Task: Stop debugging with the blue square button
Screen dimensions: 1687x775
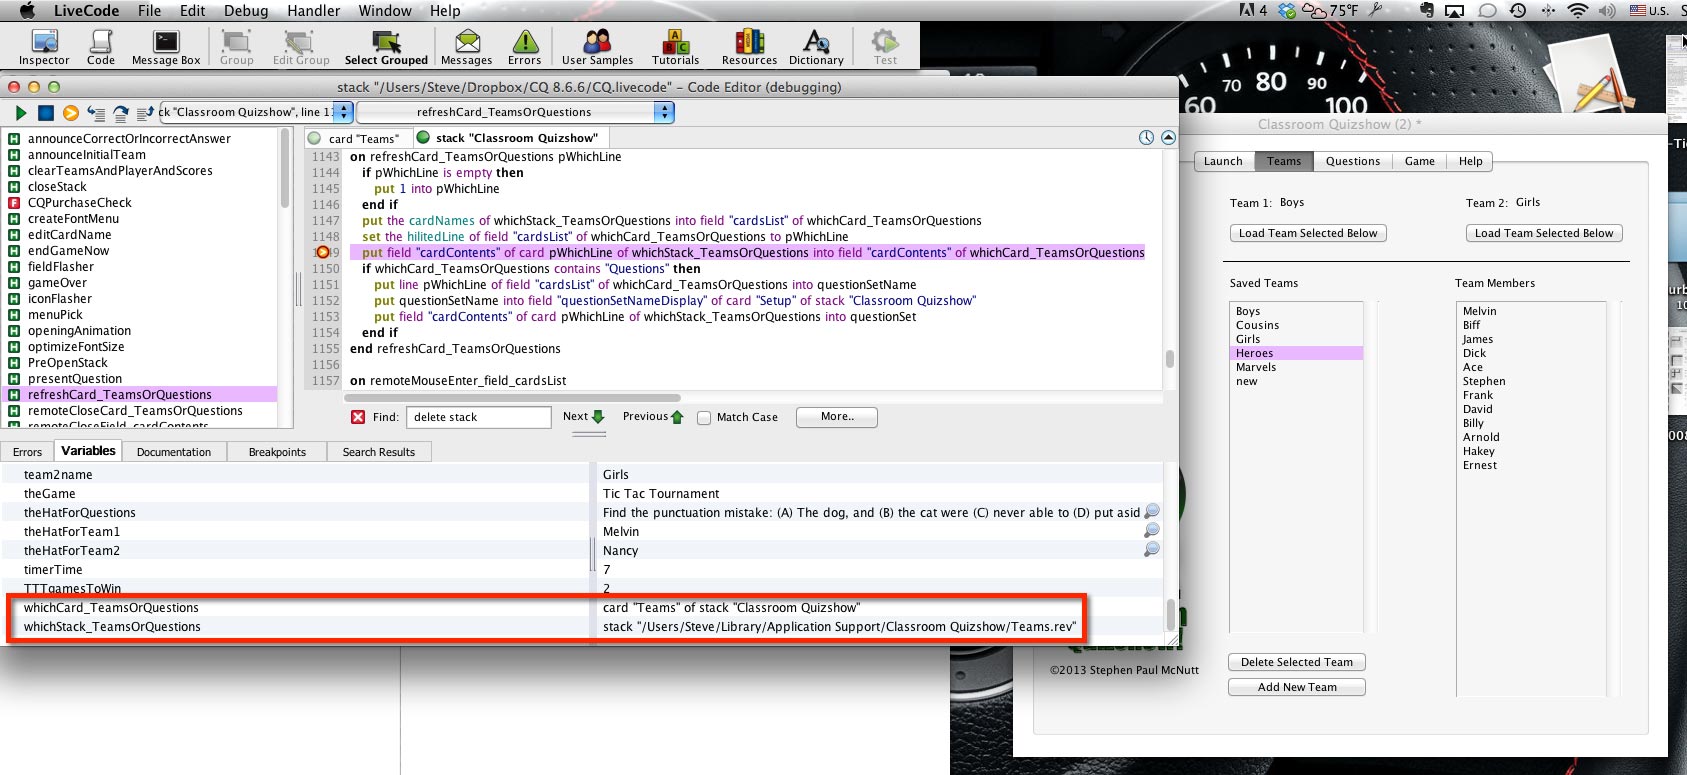Action: (x=46, y=113)
